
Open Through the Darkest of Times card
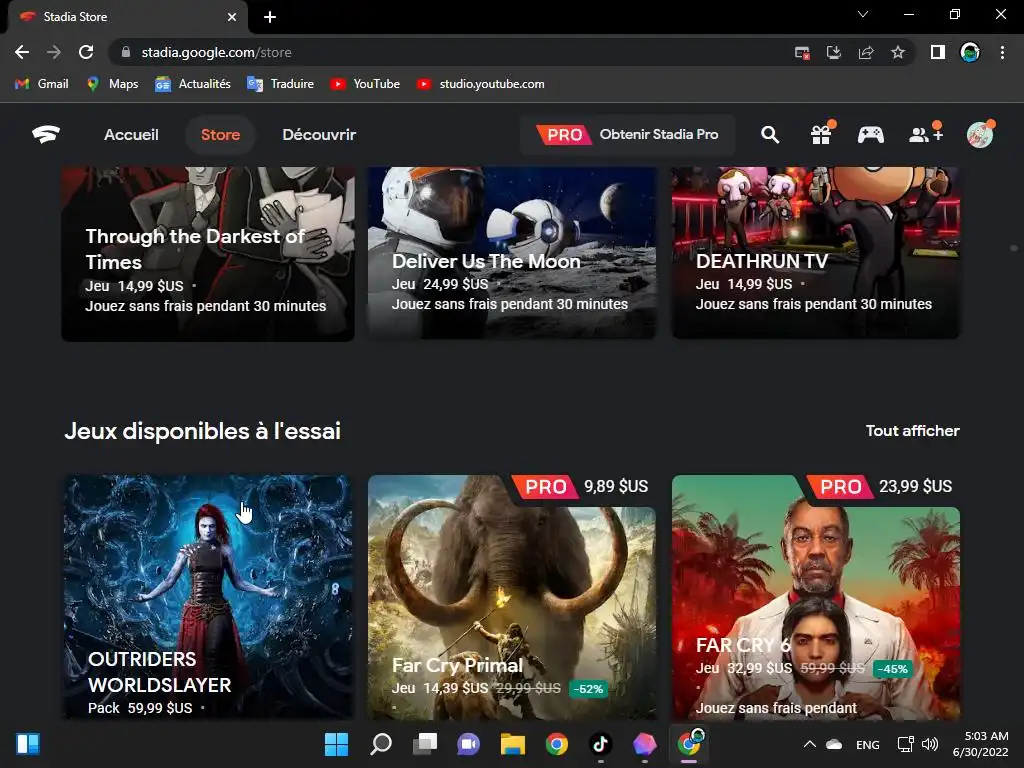(208, 254)
